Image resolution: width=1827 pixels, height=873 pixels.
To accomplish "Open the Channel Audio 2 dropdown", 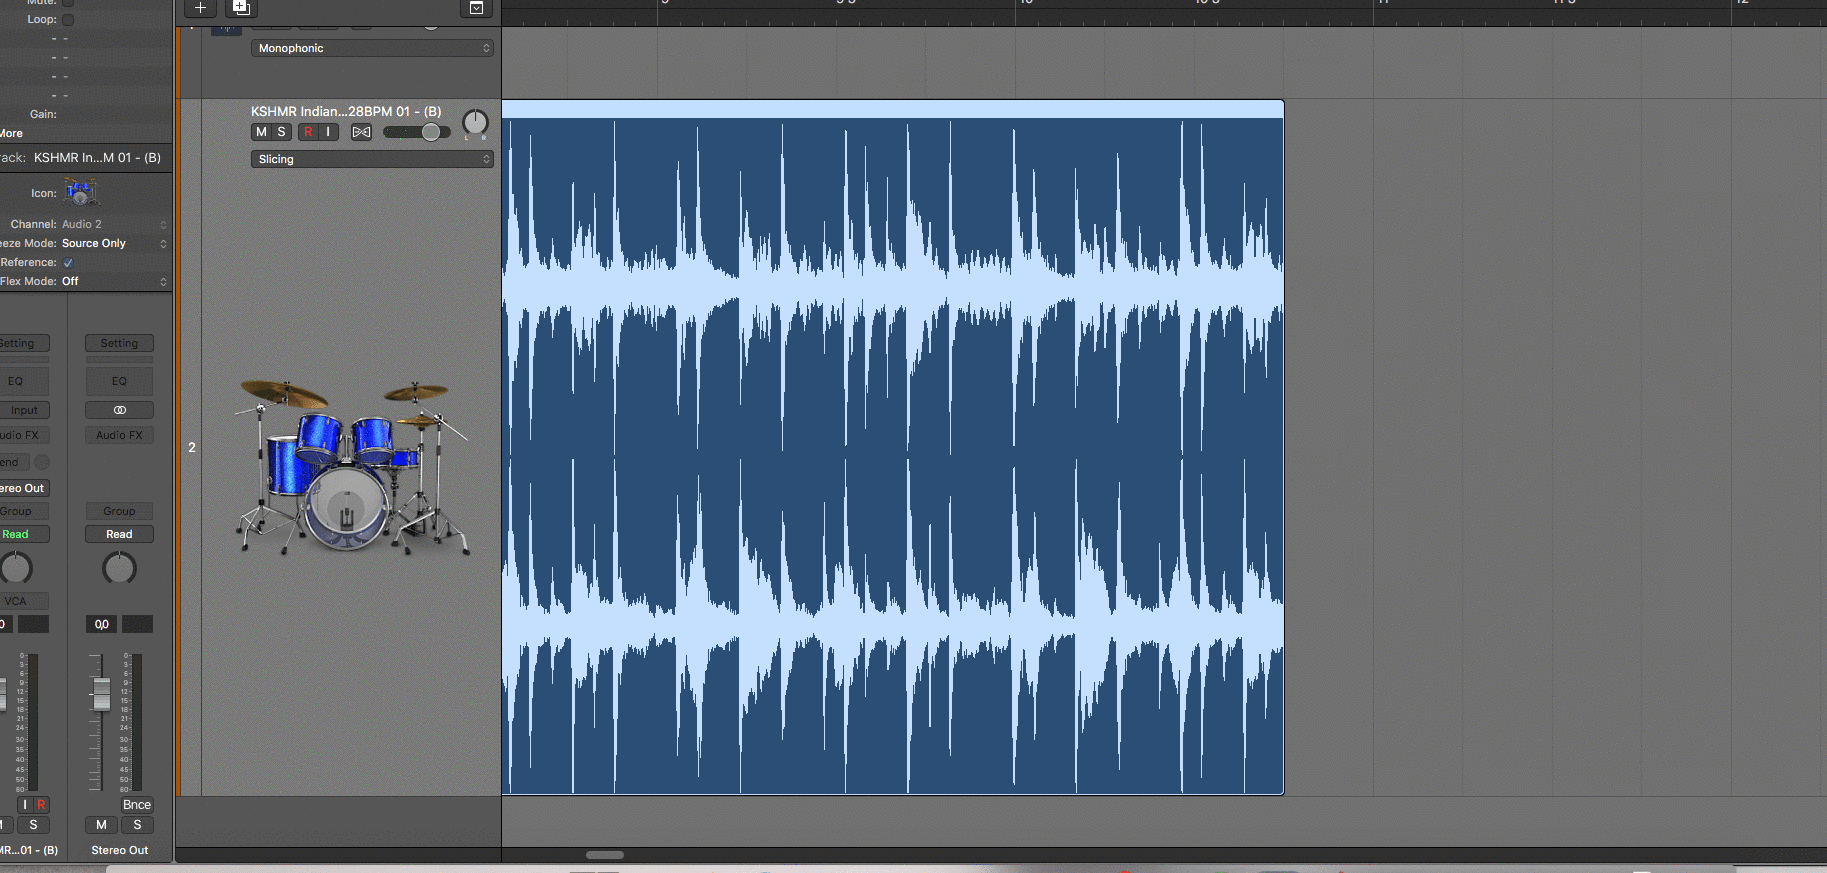I will coord(114,224).
